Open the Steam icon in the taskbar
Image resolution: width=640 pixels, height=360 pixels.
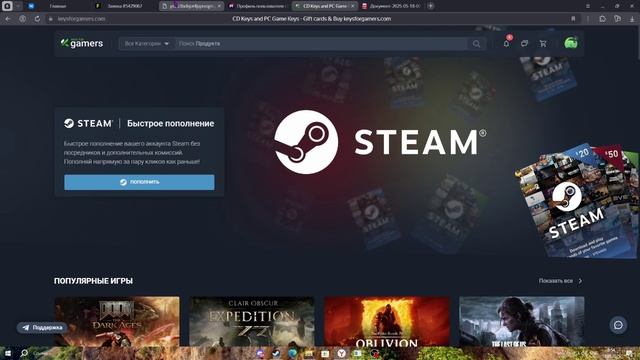276,353
